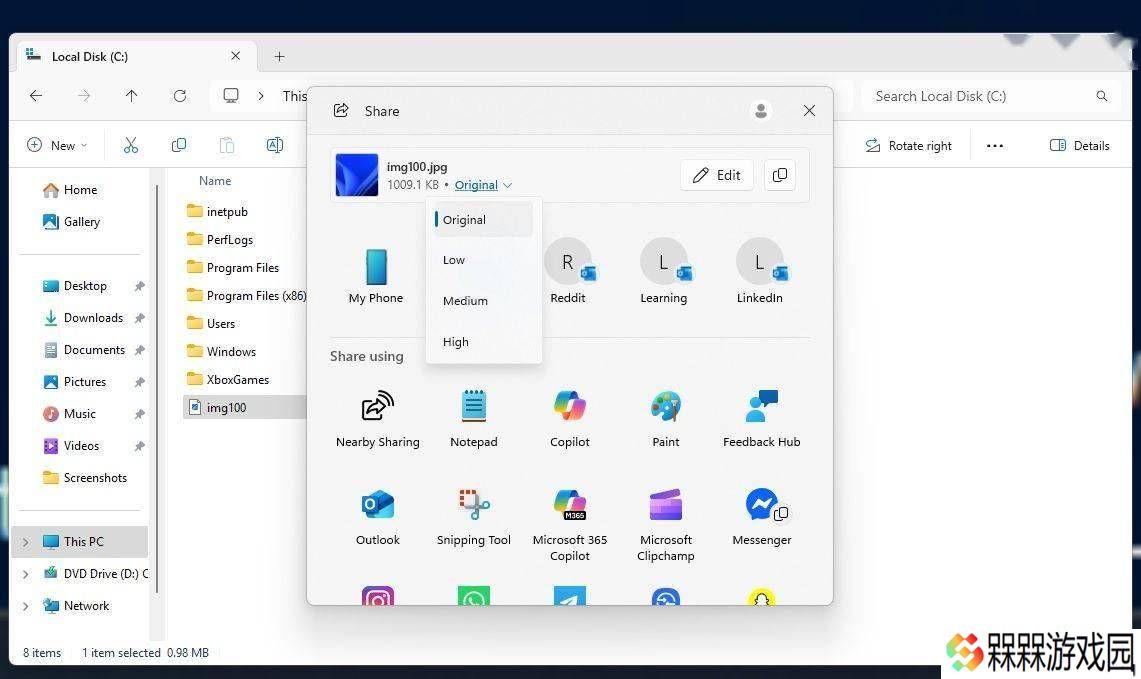Share via Feedback Hub

tap(761, 419)
